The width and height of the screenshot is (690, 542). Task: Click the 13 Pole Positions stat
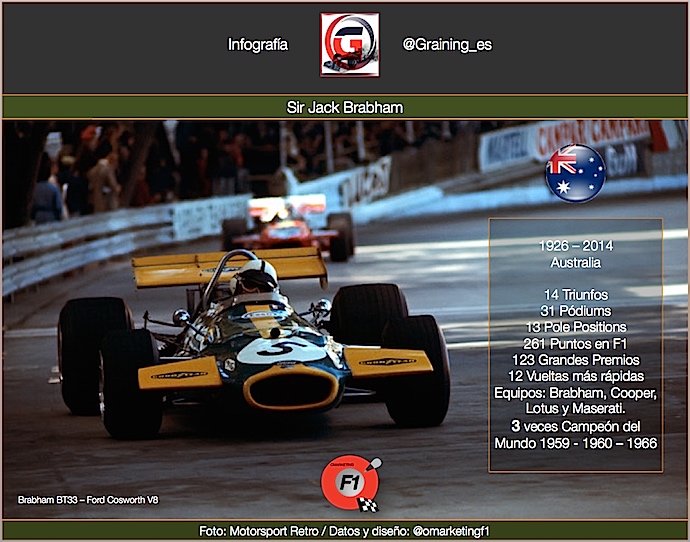pyautogui.click(x=575, y=327)
